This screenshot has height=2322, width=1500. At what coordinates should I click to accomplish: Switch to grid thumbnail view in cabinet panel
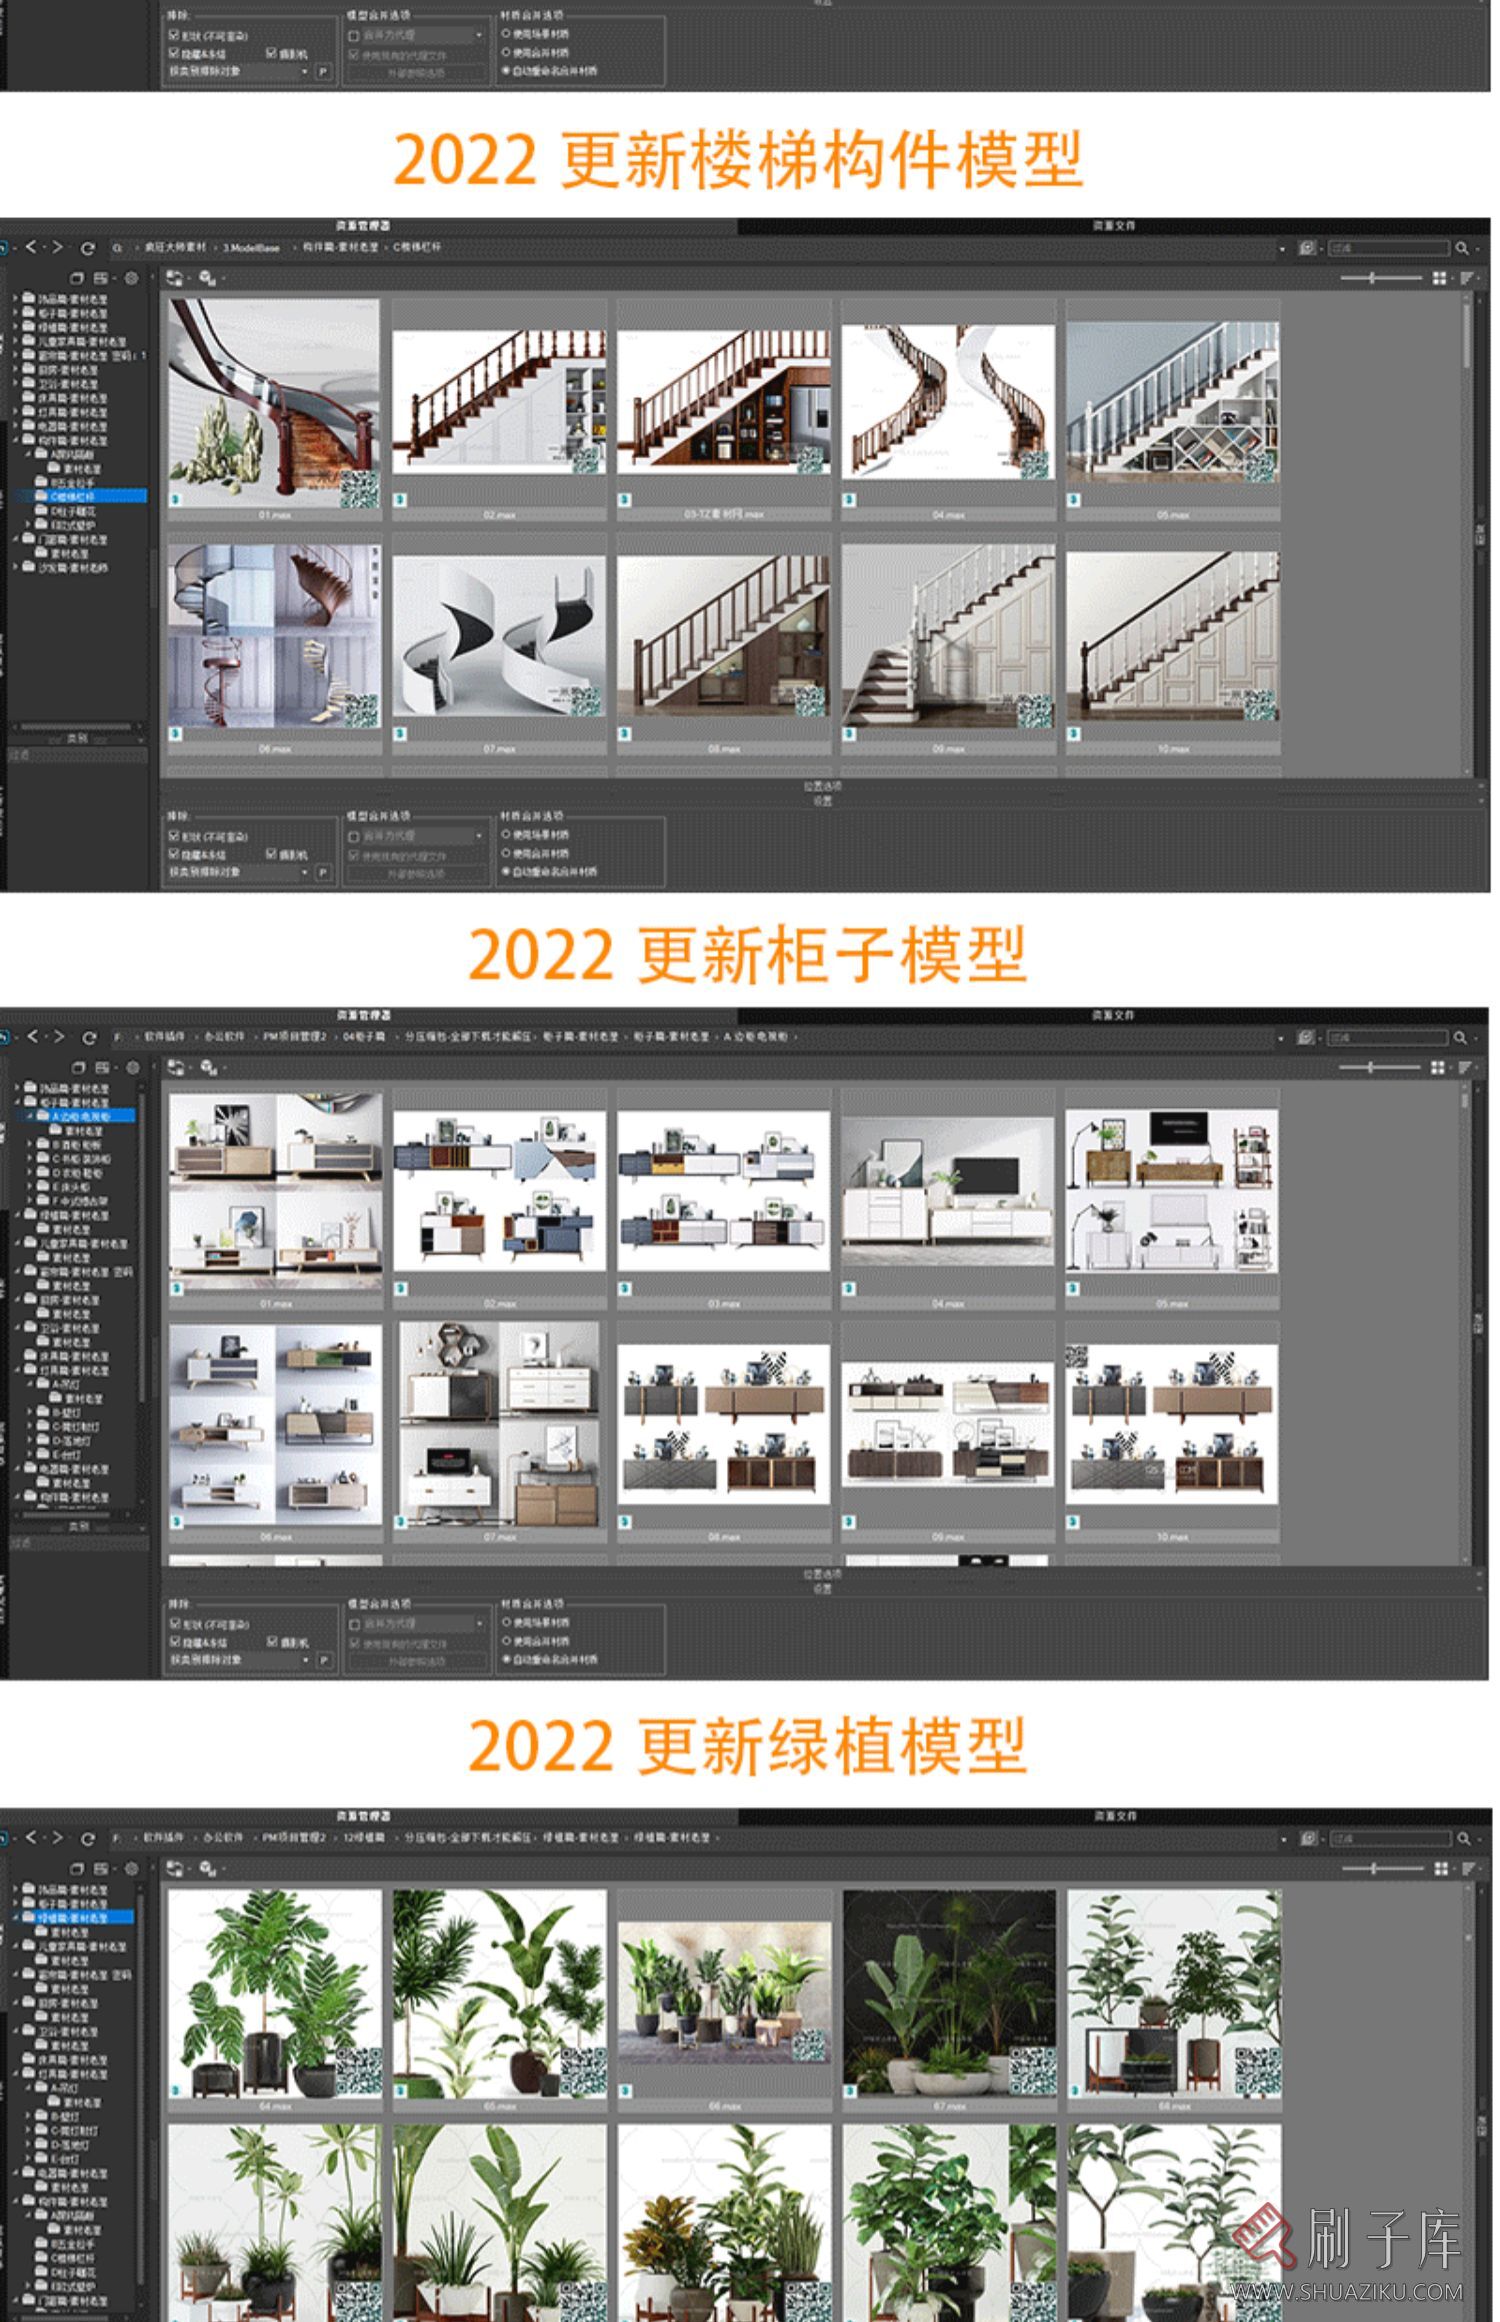tap(1438, 1067)
